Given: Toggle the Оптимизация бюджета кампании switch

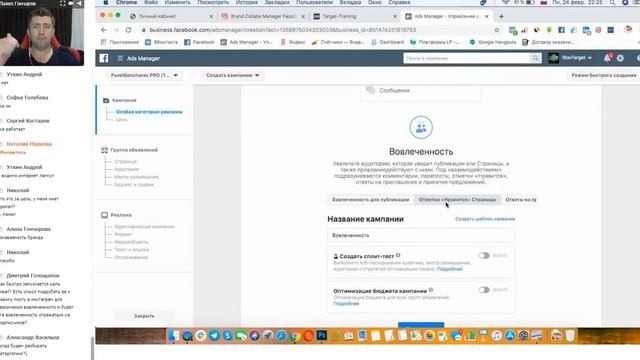Looking at the screenshot, I should click(484, 290).
